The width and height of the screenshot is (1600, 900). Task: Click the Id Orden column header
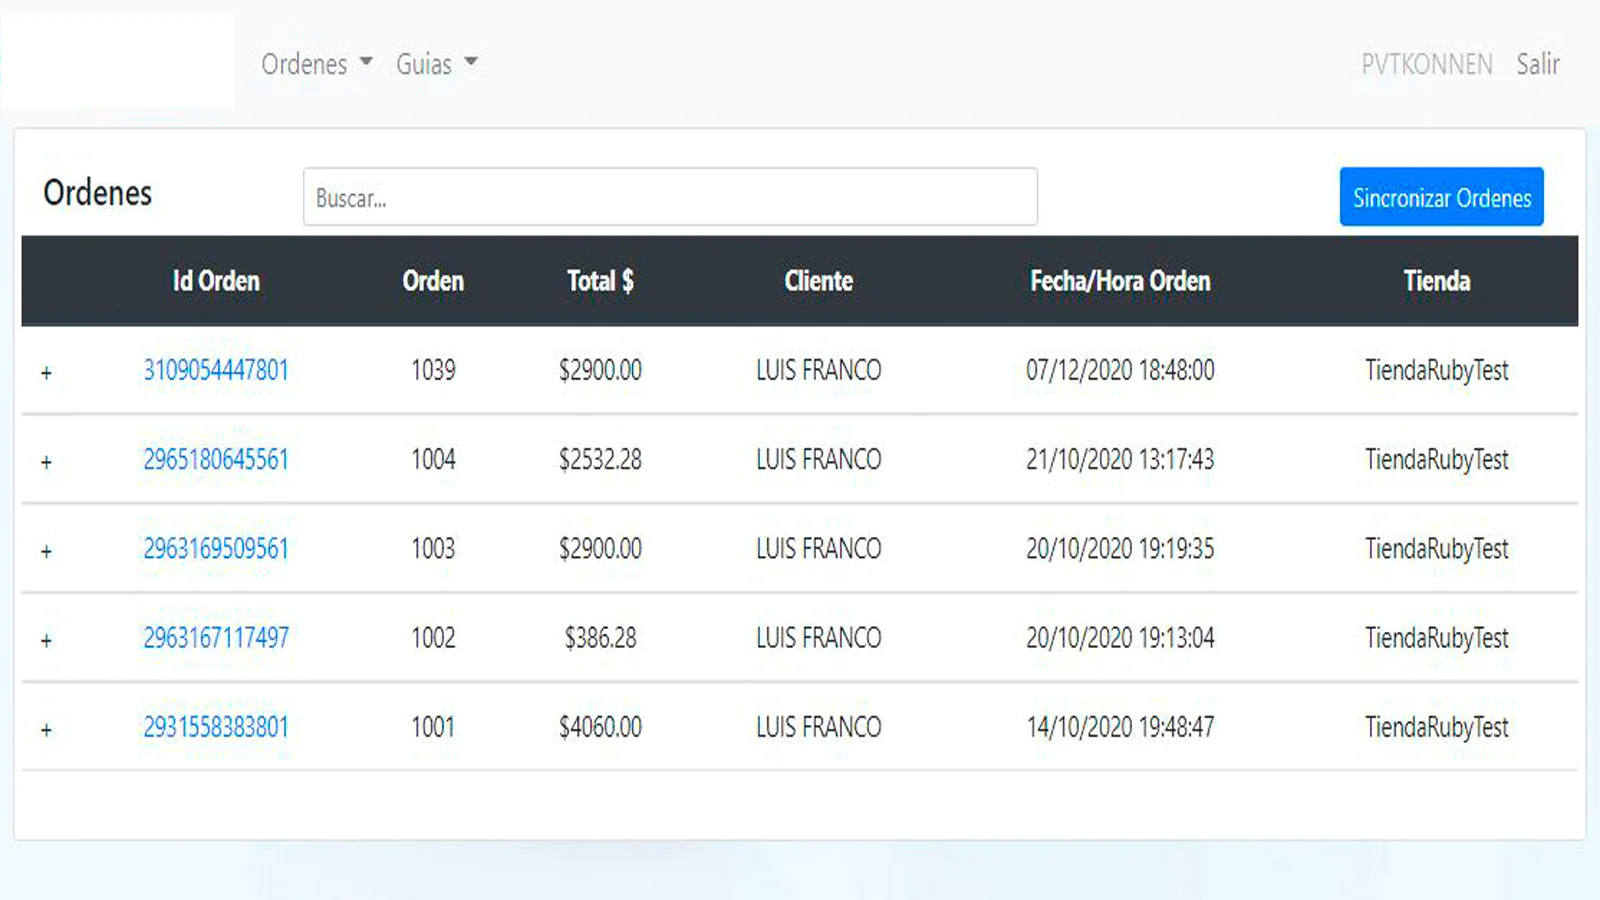216,281
